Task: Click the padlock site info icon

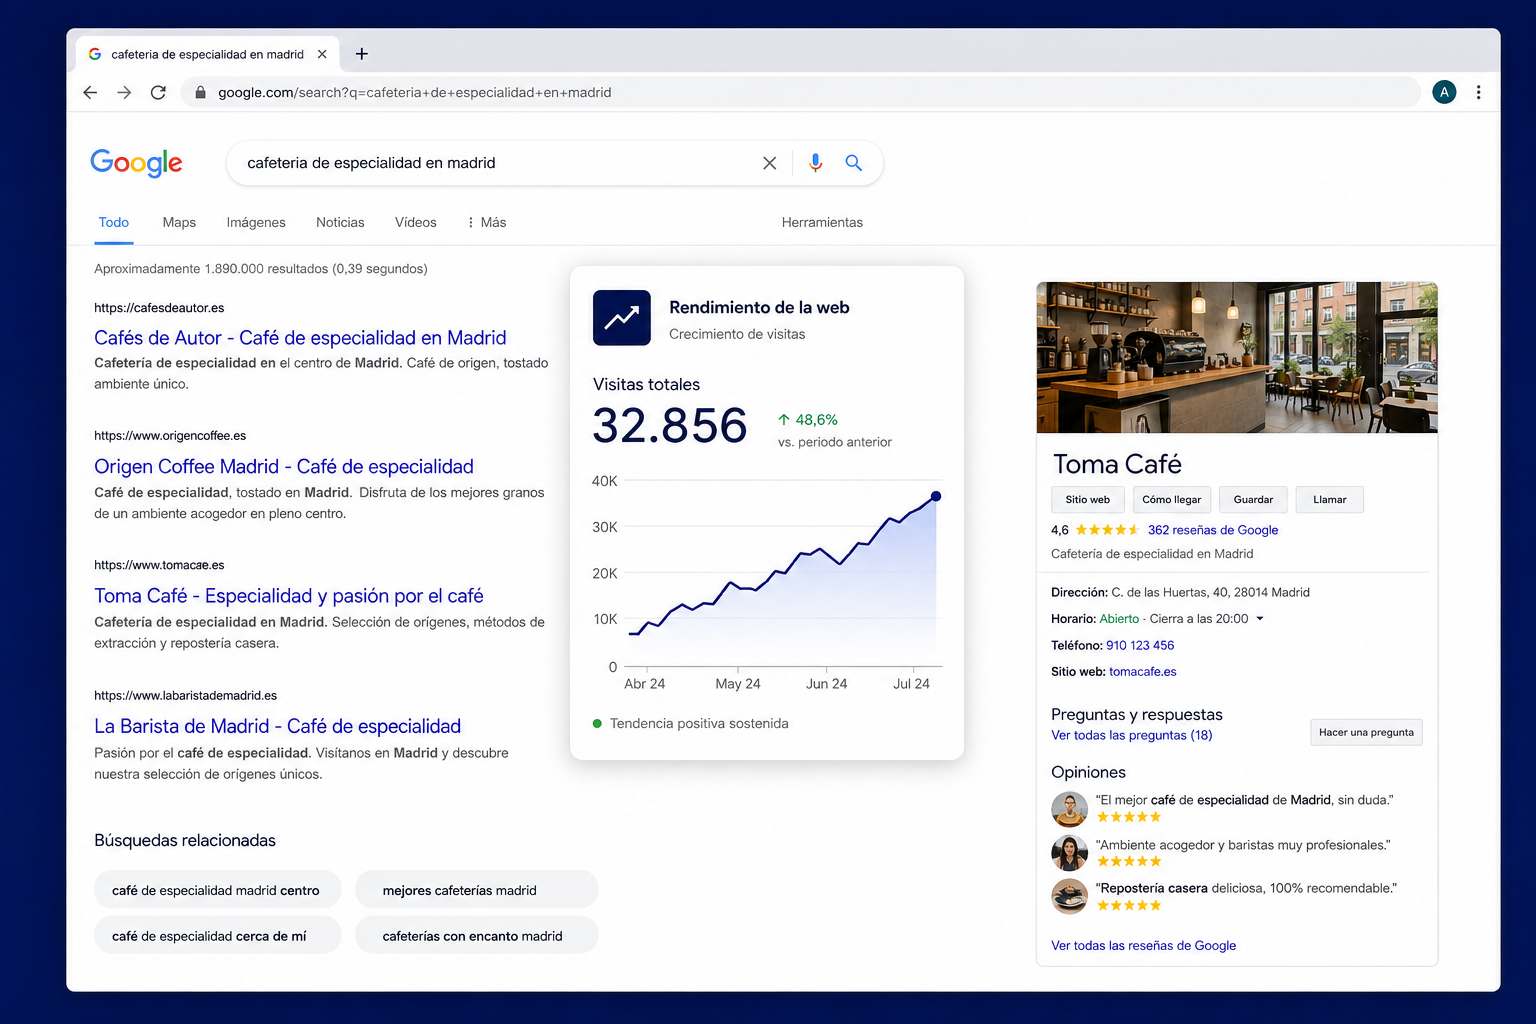Action: point(200,92)
